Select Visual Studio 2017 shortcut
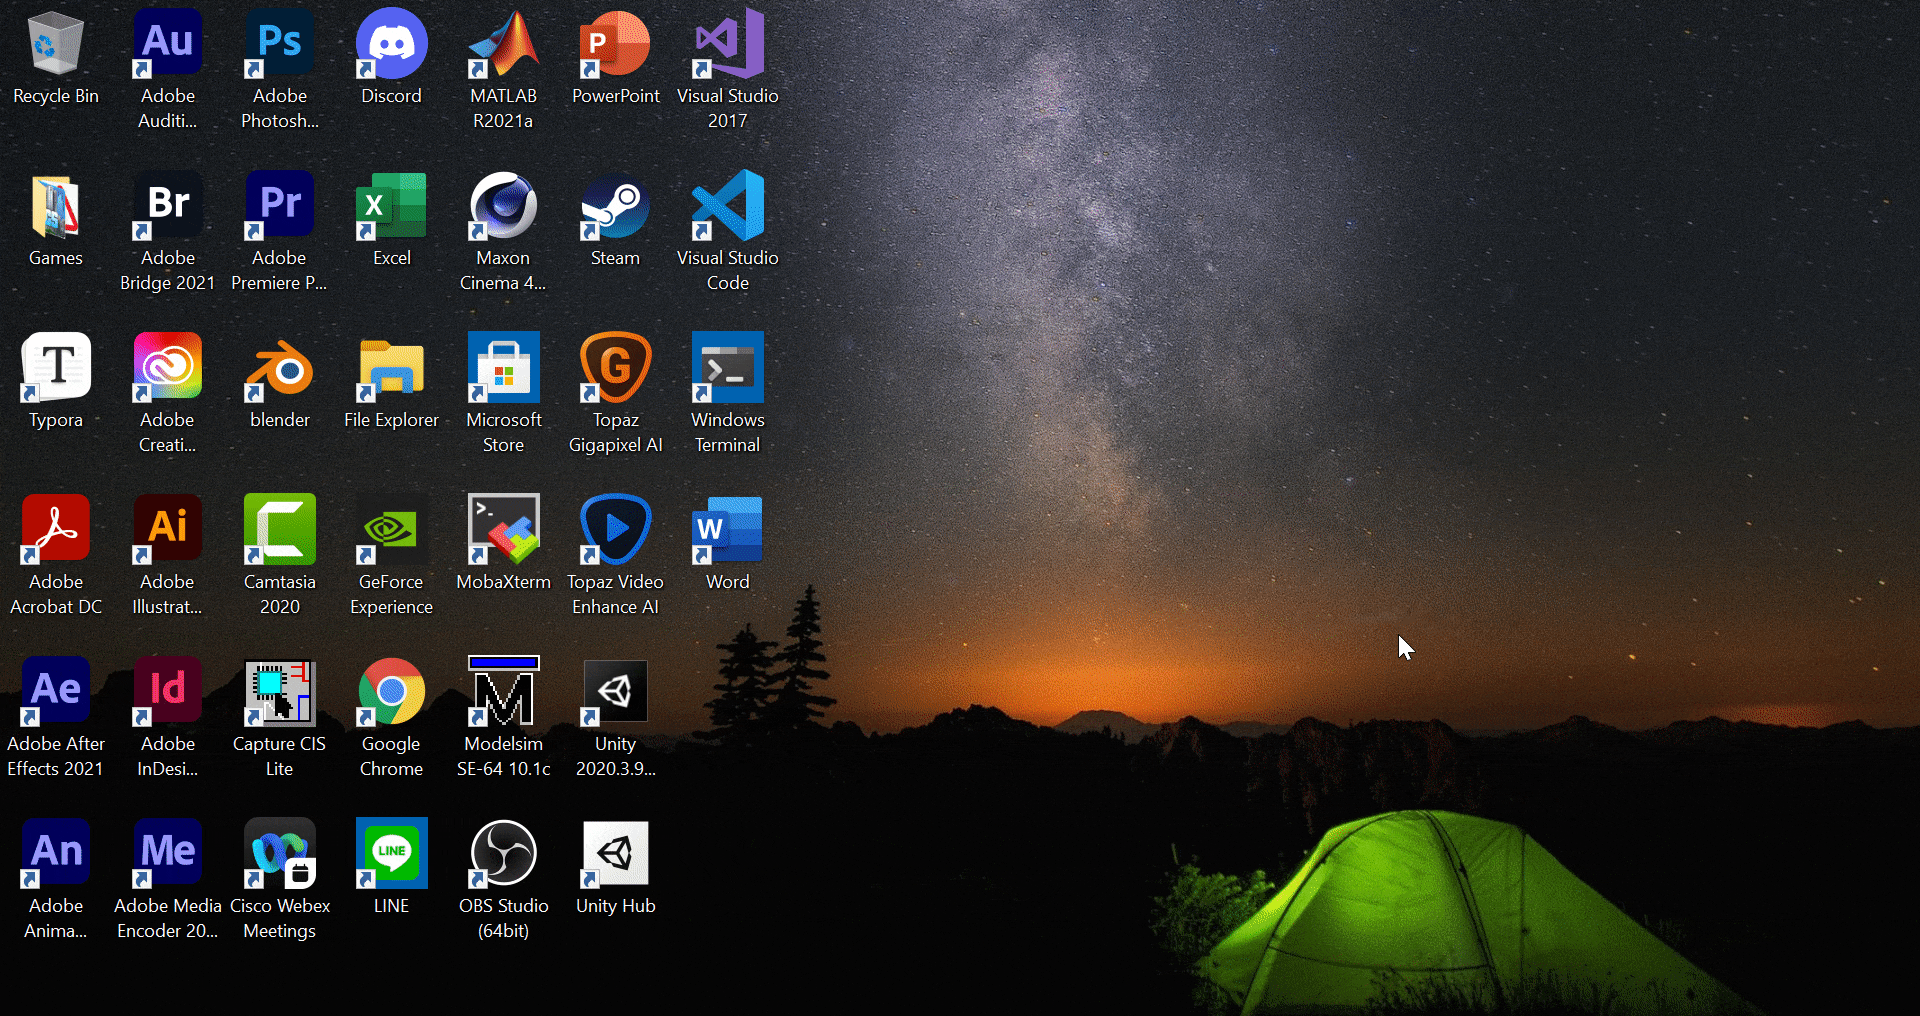This screenshot has height=1016, width=1920. (728, 44)
